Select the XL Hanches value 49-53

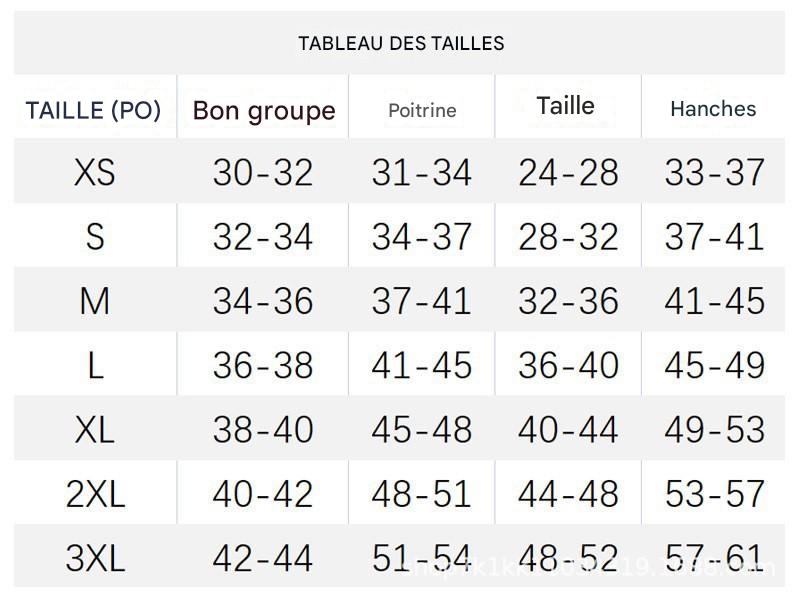pos(714,430)
